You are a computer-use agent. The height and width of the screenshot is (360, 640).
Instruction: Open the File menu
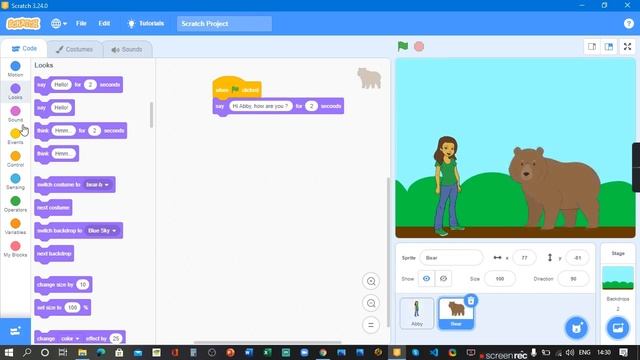tap(81, 24)
